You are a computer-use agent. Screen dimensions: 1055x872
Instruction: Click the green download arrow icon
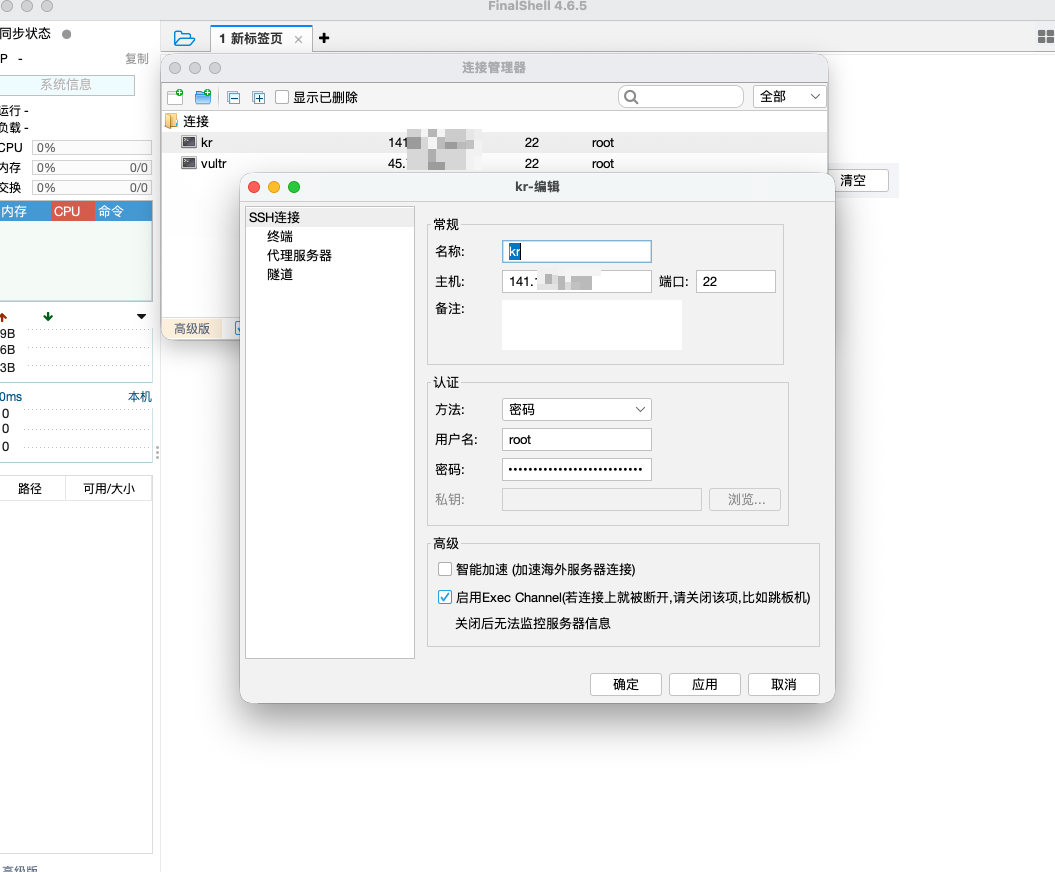[x=48, y=316]
